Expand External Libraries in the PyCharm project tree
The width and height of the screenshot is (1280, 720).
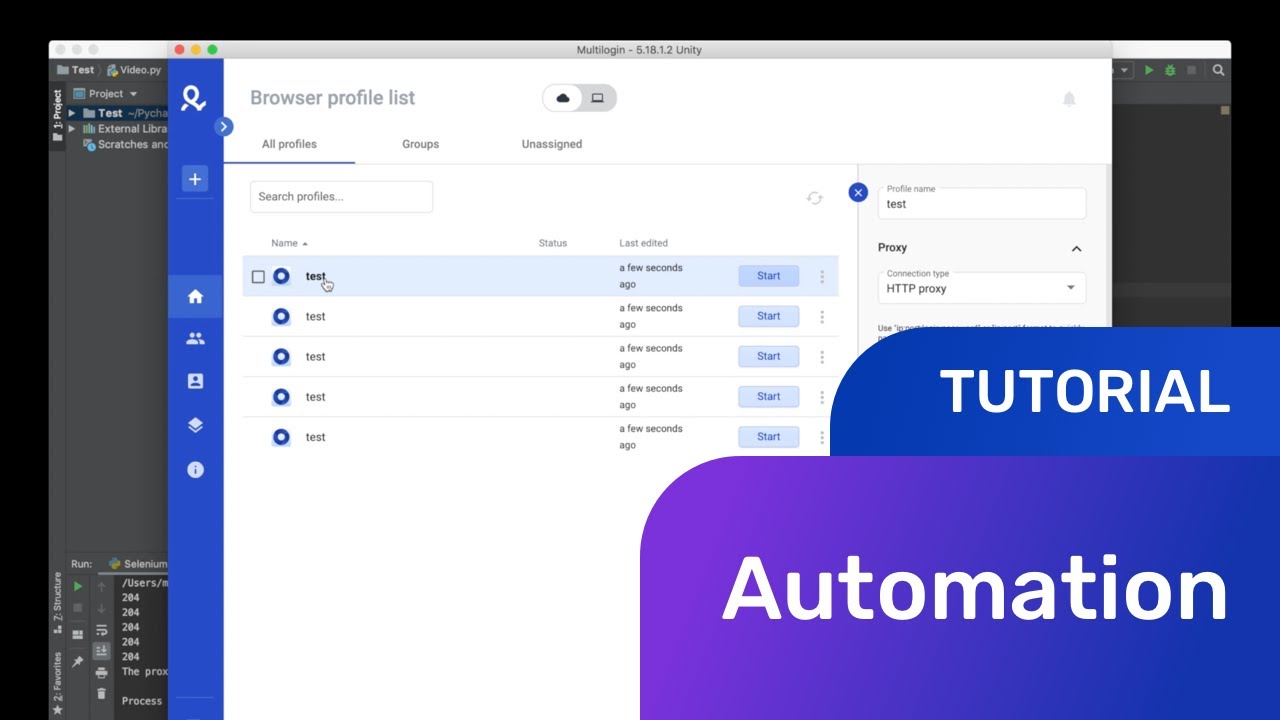click(72, 129)
